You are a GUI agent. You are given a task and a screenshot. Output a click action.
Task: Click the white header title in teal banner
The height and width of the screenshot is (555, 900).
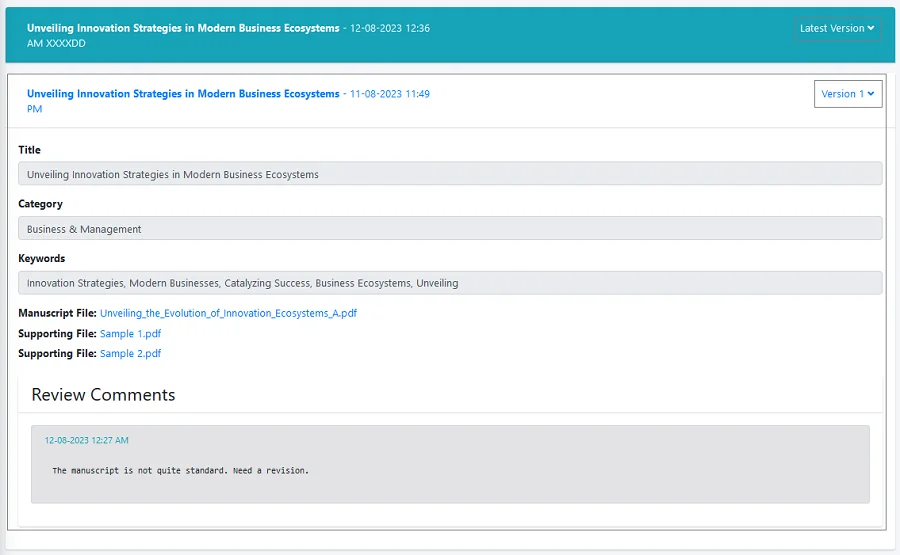(183, 28)
